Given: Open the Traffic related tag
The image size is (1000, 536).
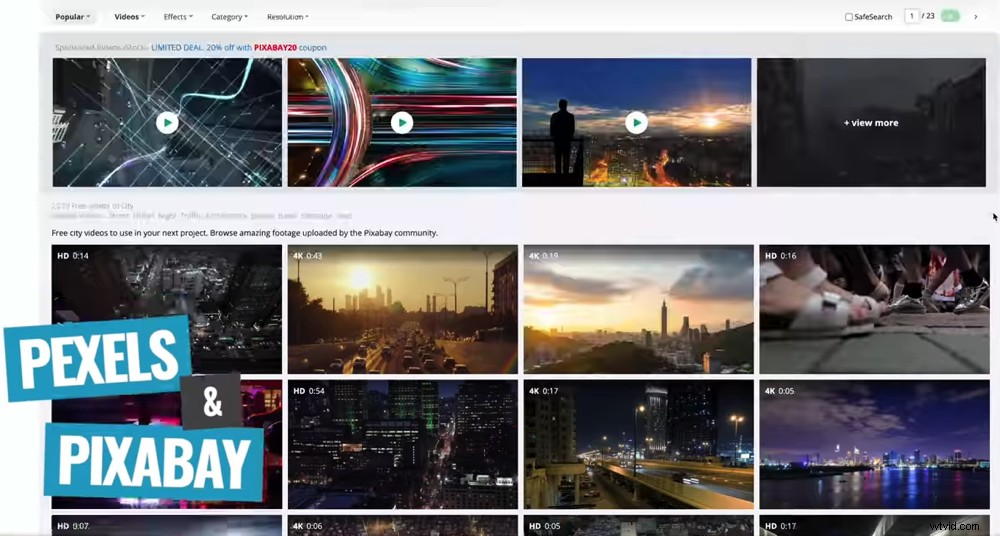Looking at the screenshot, I should click(190, 216).
